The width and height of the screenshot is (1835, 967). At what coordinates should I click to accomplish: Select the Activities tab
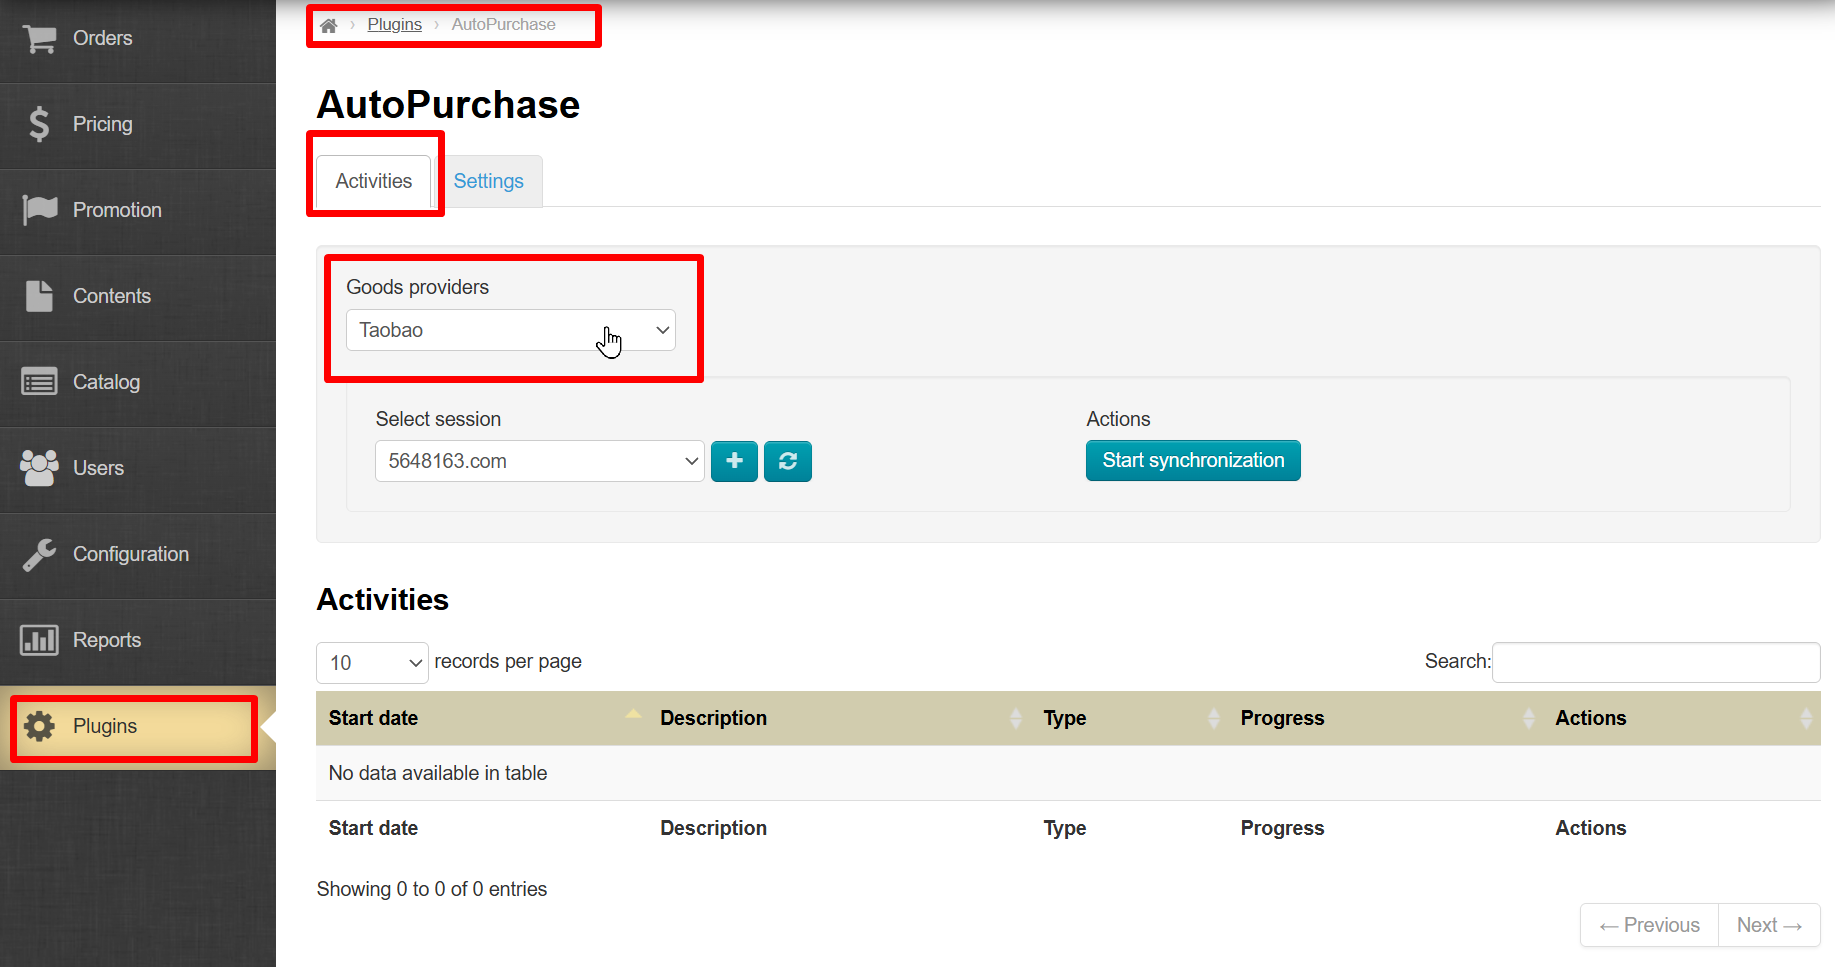[374, 181]
